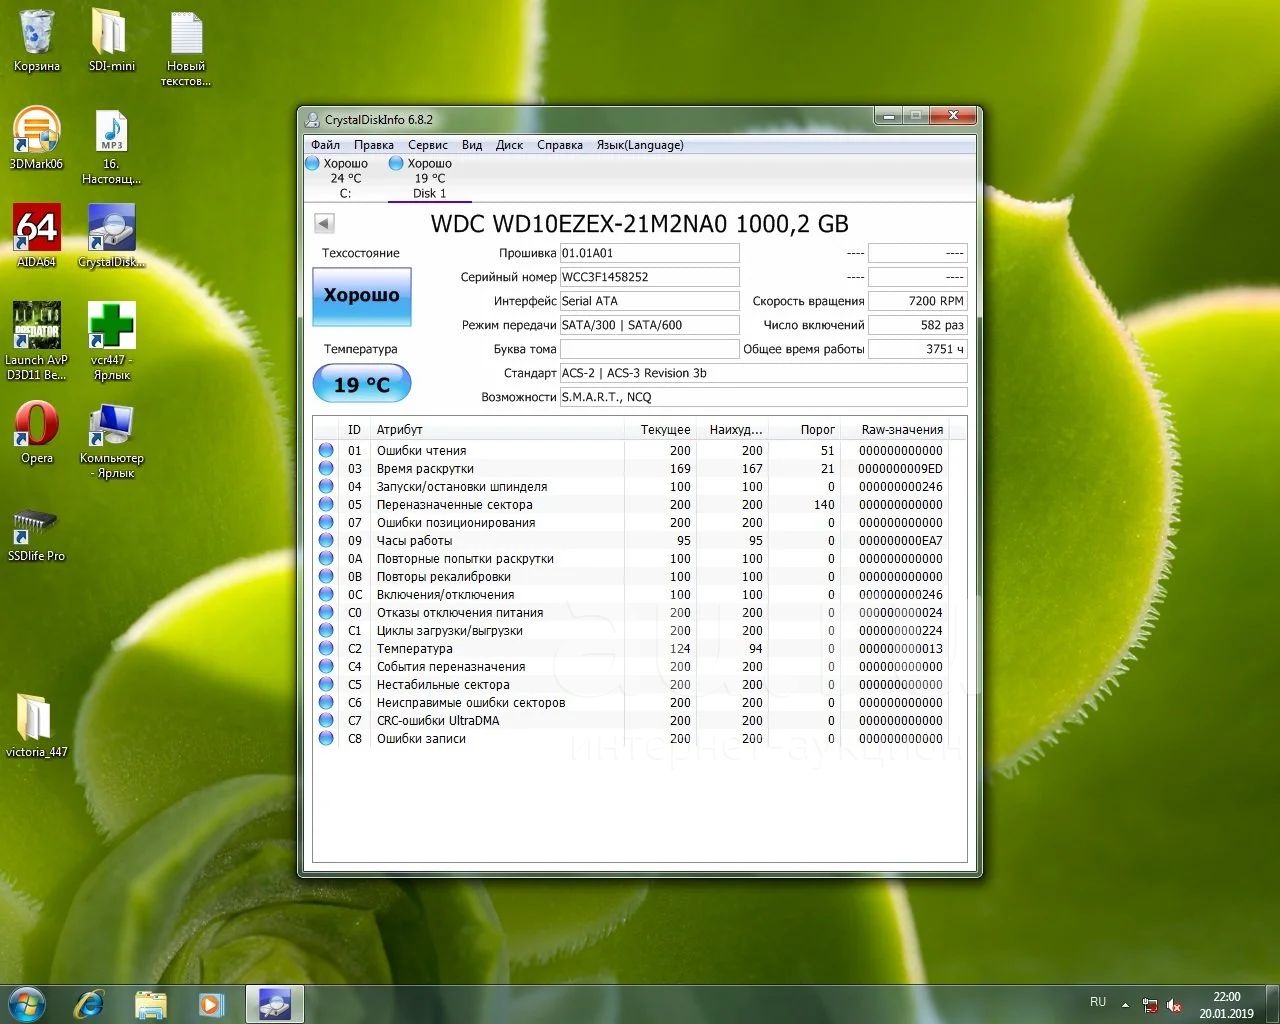Click the Windows Start orb

pos(27,1004)
